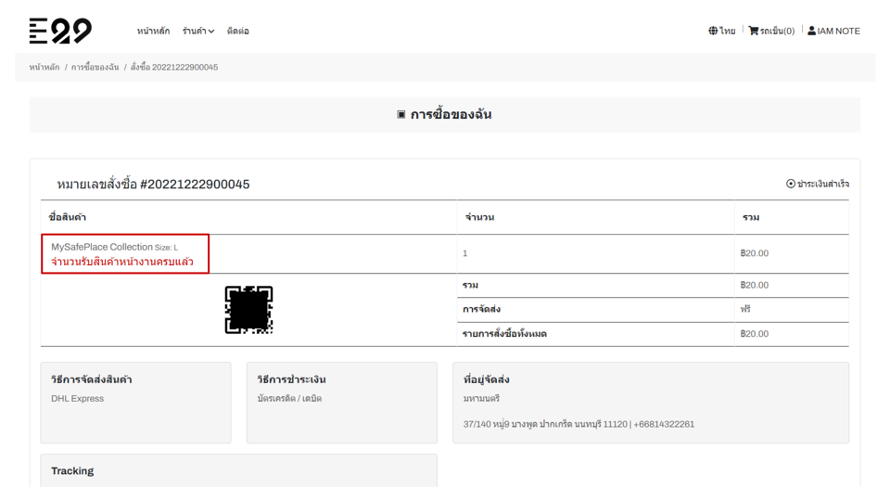Image resolution: width=891 pixels, height=502 pixels.
Task: Click สั่งซื้อ 20221222900045 breadcrumb
Action: [174, 67]
